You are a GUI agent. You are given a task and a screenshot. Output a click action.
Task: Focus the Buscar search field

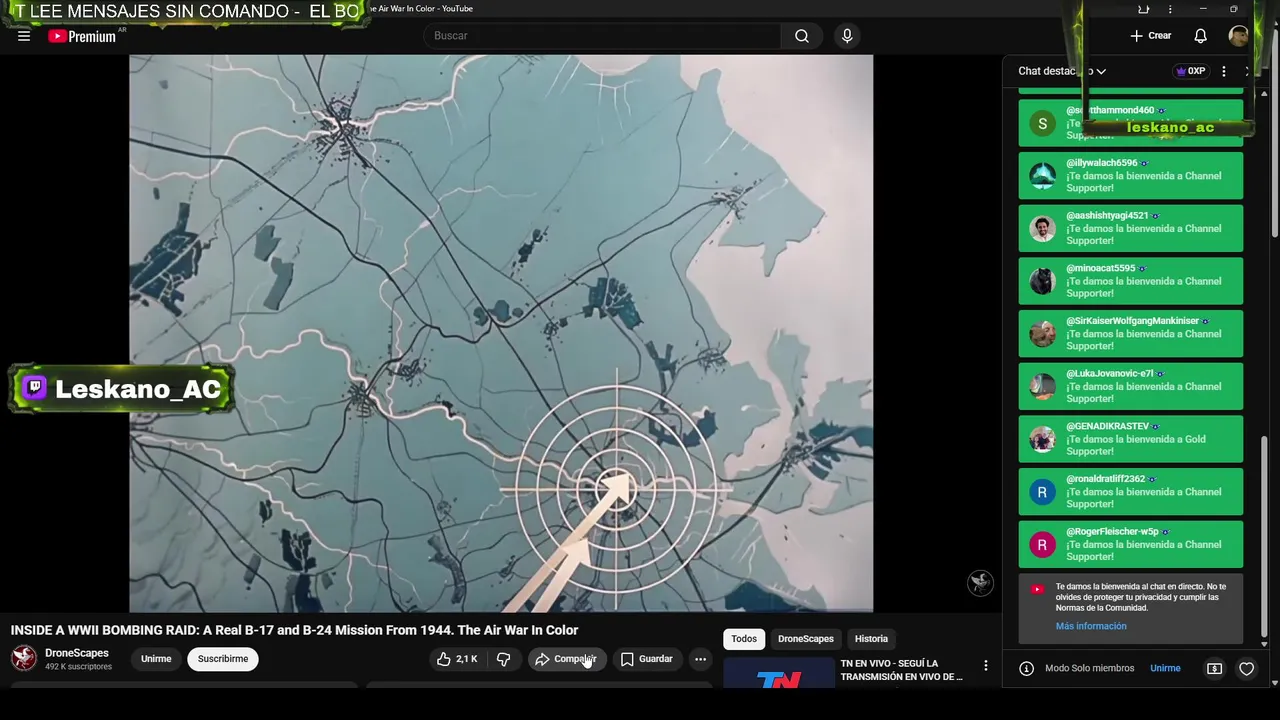tap(603, 36)
